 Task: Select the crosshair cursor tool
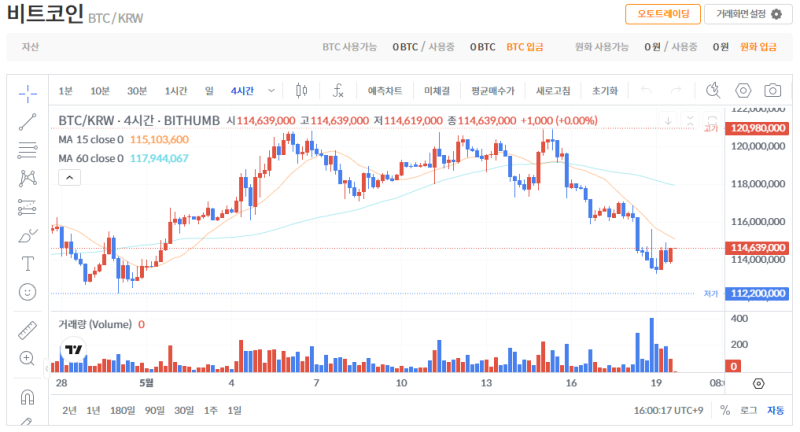(x=28, y=93)
